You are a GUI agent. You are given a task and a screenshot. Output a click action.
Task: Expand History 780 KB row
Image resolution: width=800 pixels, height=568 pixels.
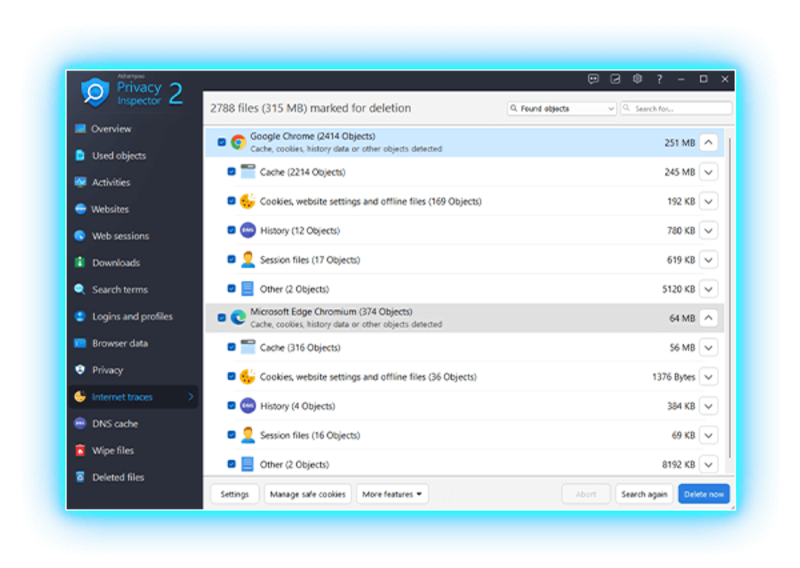point(709,231)
